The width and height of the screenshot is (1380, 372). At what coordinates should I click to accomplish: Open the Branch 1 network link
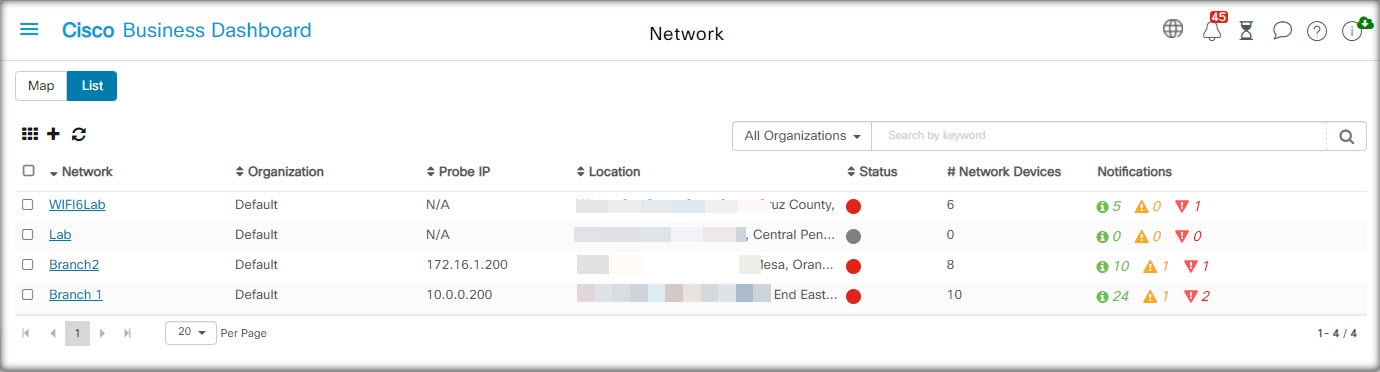pos(76,295)
